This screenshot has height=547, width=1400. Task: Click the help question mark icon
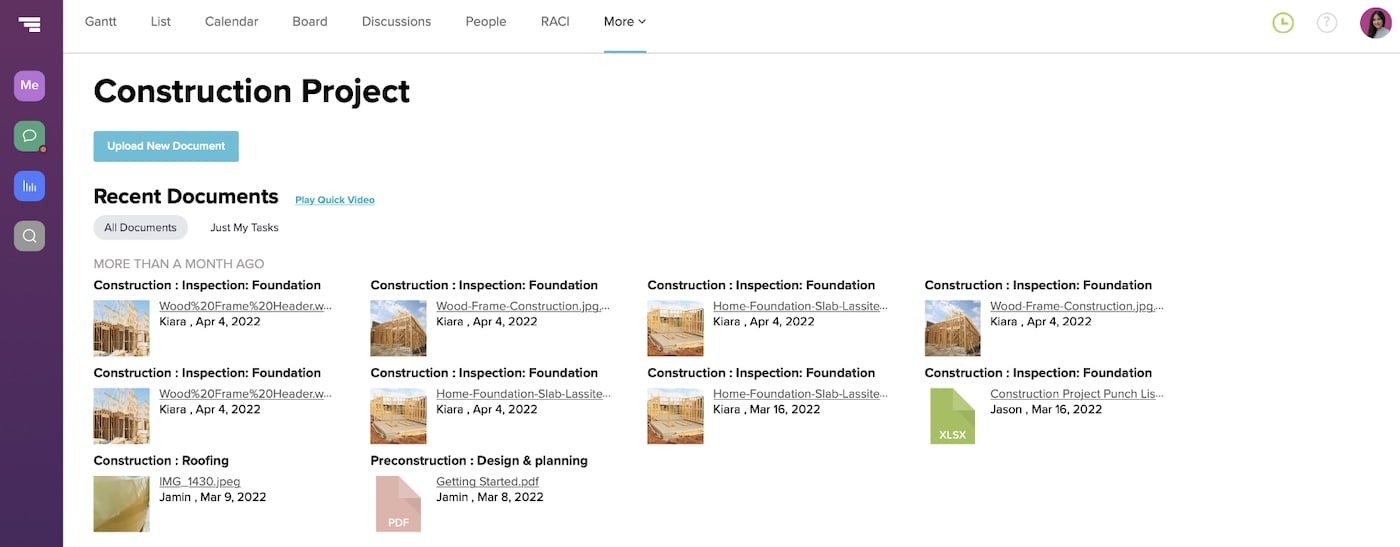(1327, 22)
